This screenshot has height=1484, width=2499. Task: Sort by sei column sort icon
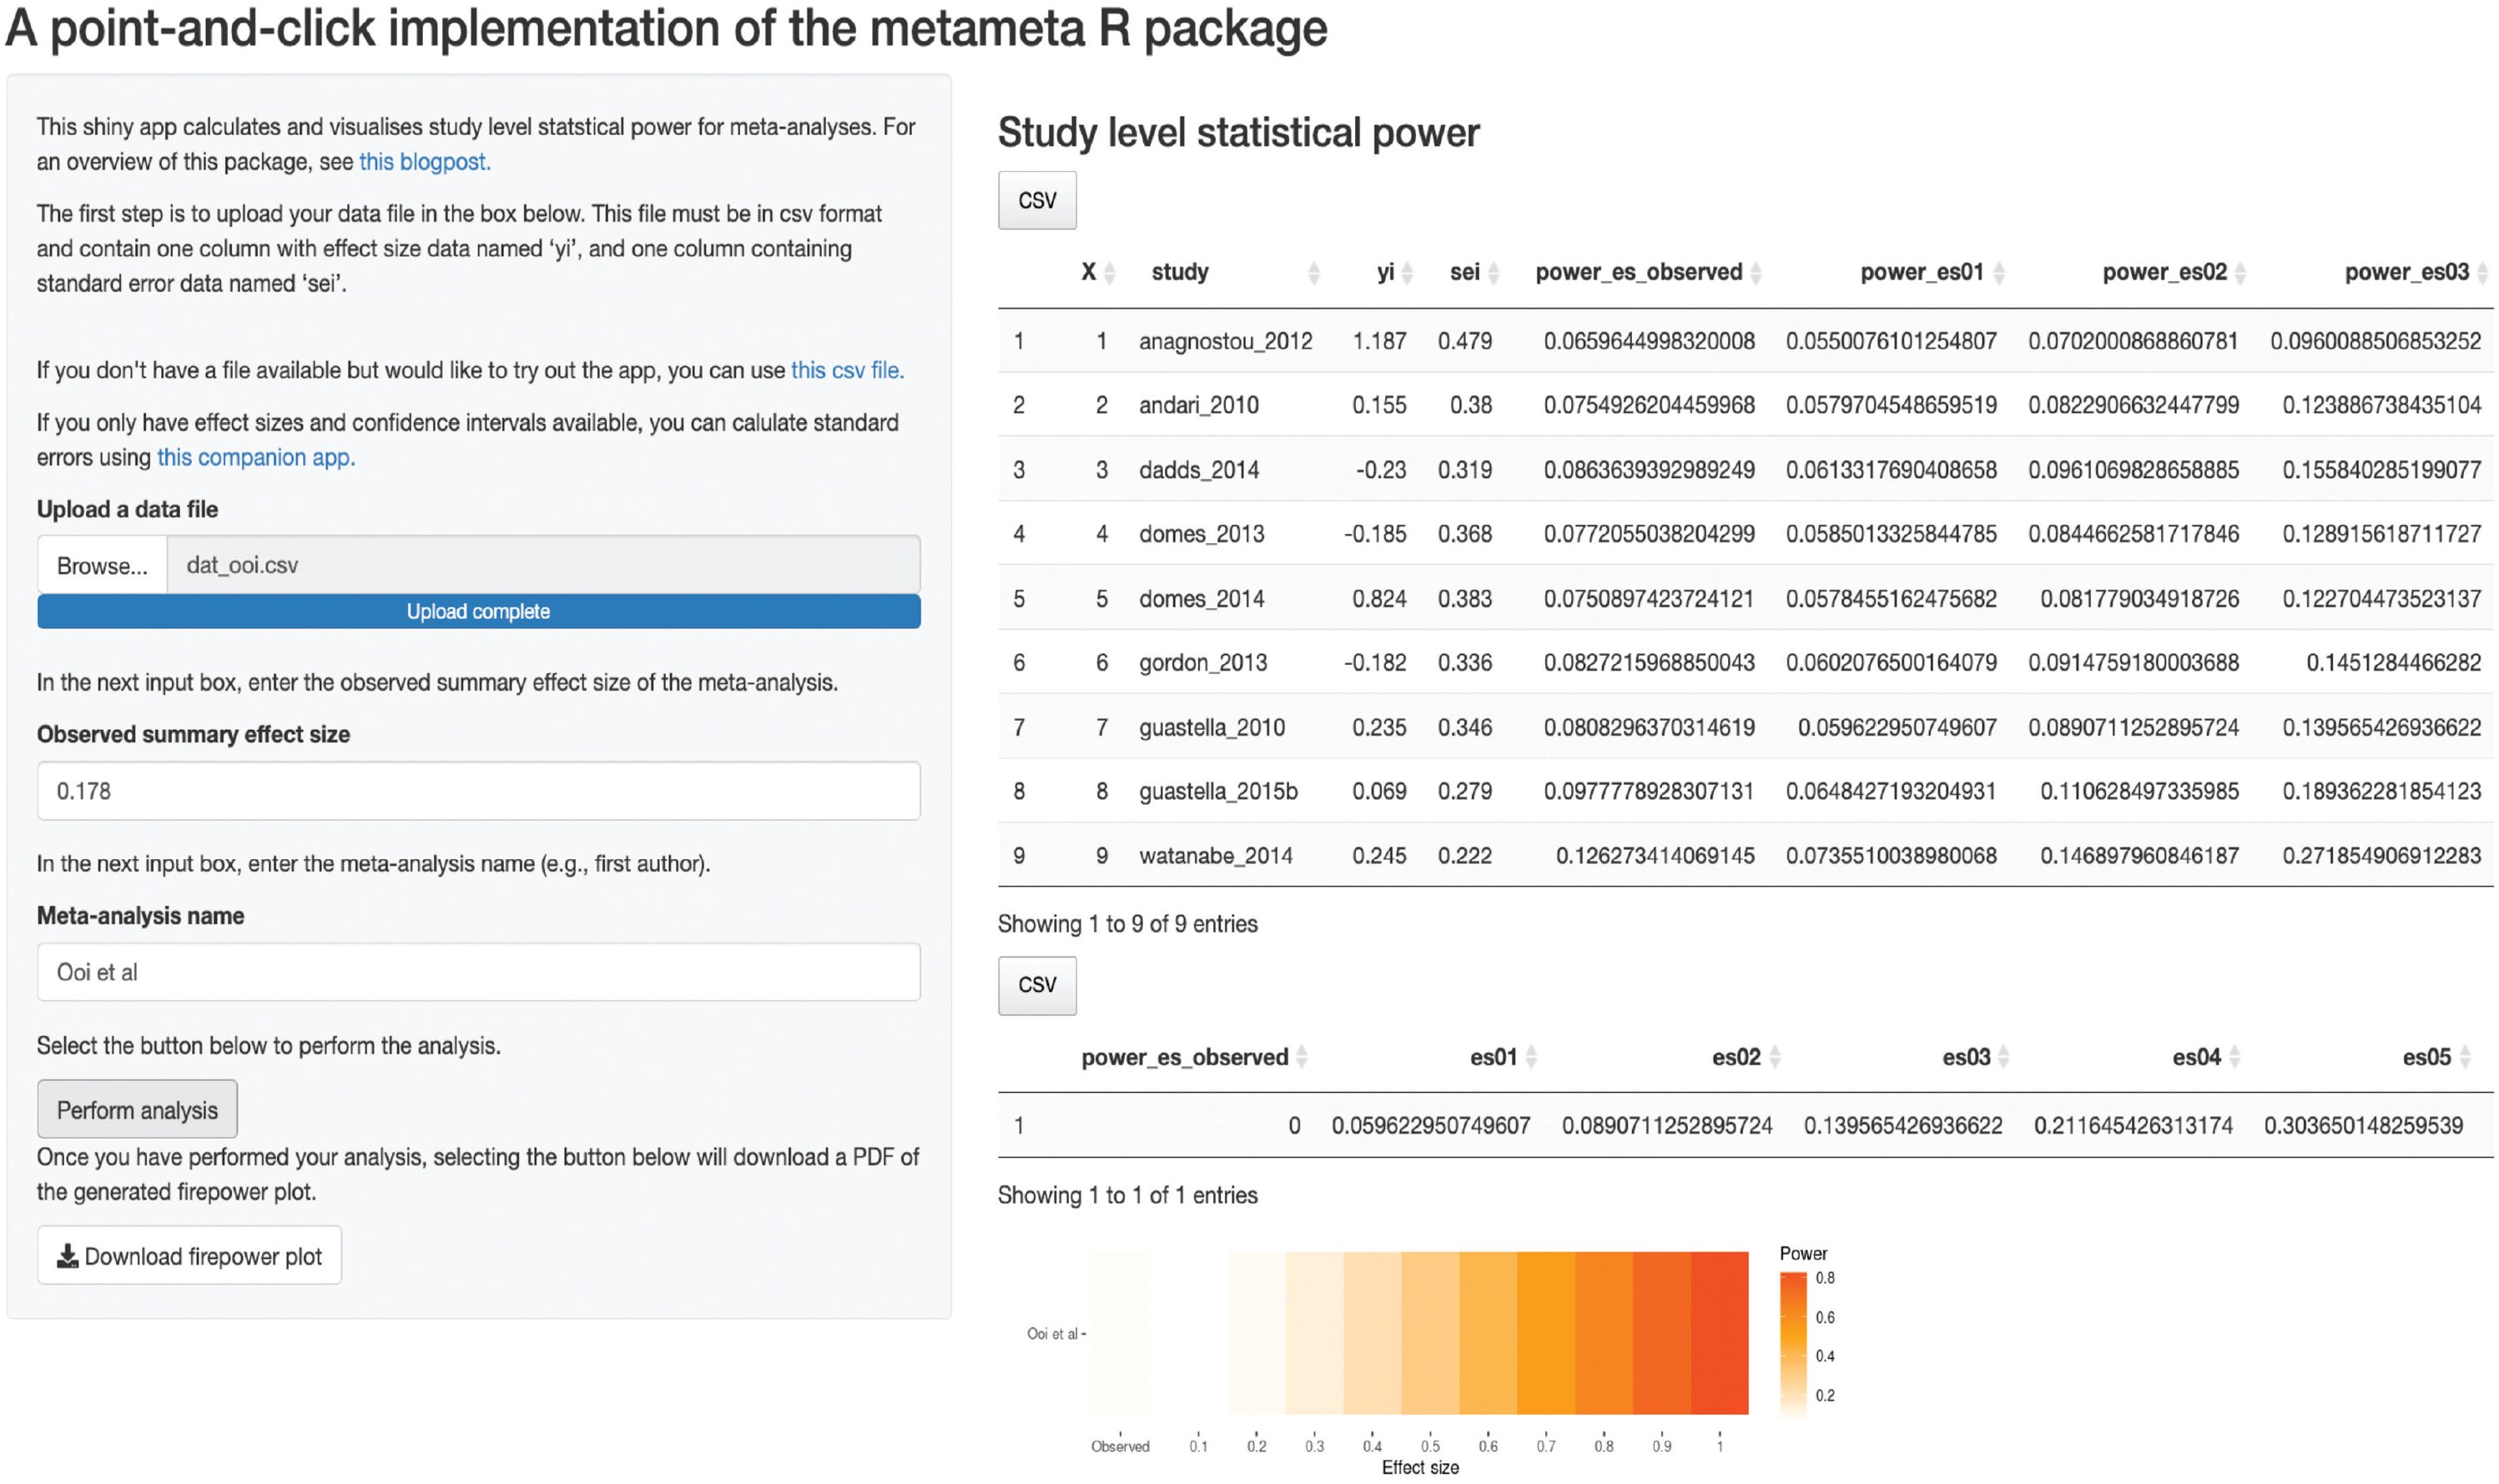click(1493, 272)
